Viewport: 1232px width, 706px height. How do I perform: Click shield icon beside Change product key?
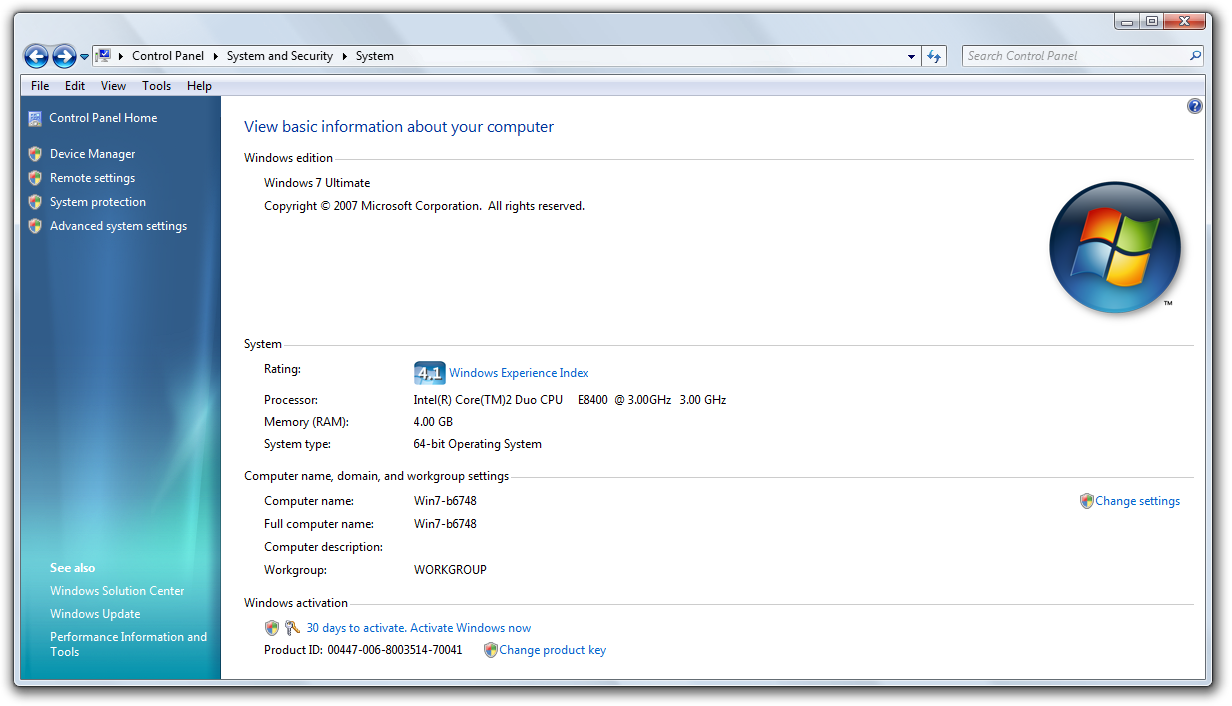tap(491, 650)
